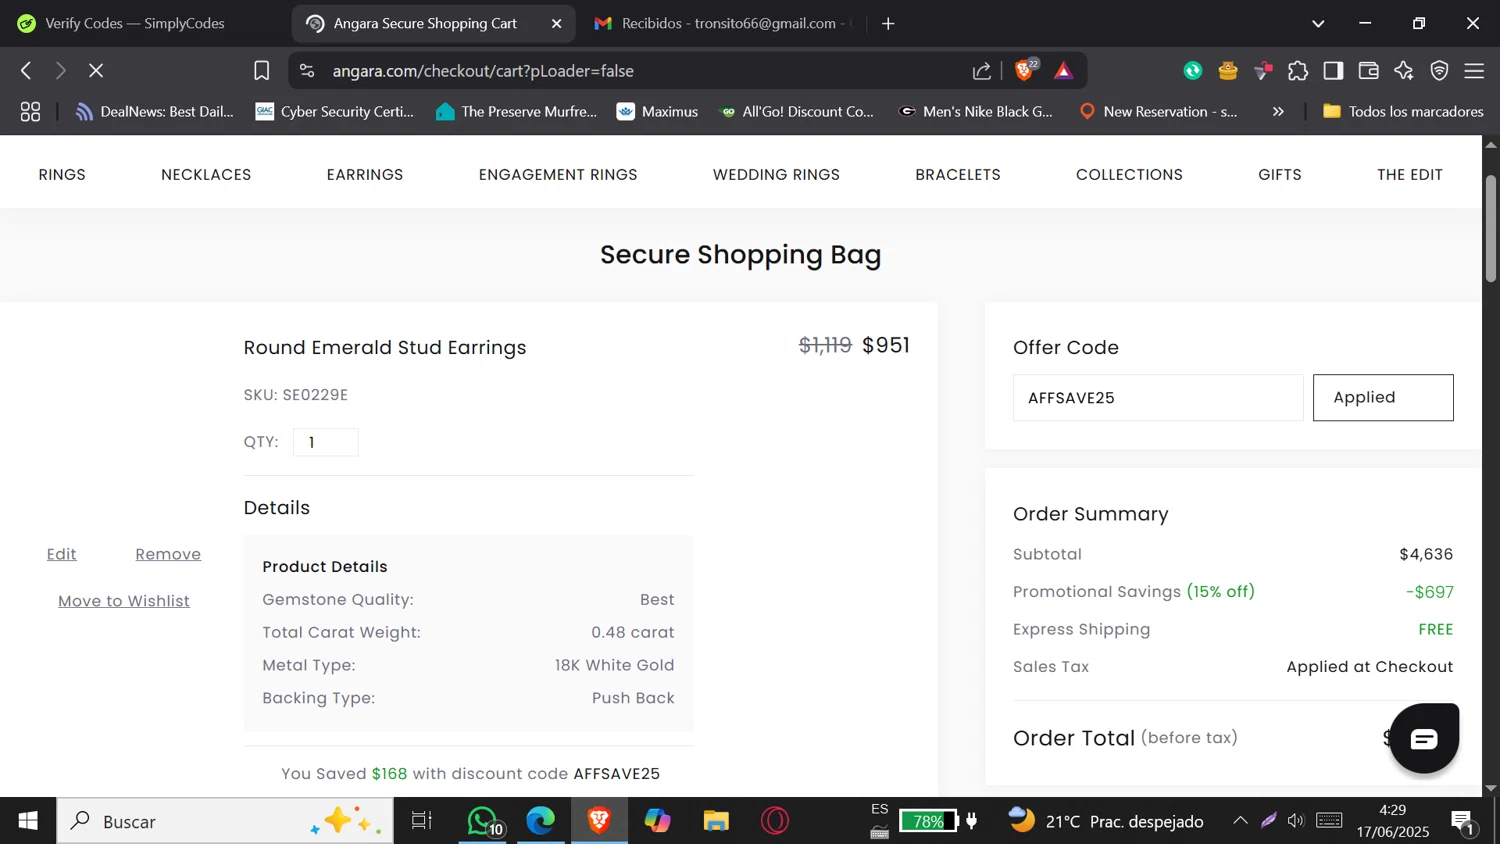The image size is (1500, 844).
Task: Close the Angara Secure Shopping Cart tab
Action: pos(557,23)
